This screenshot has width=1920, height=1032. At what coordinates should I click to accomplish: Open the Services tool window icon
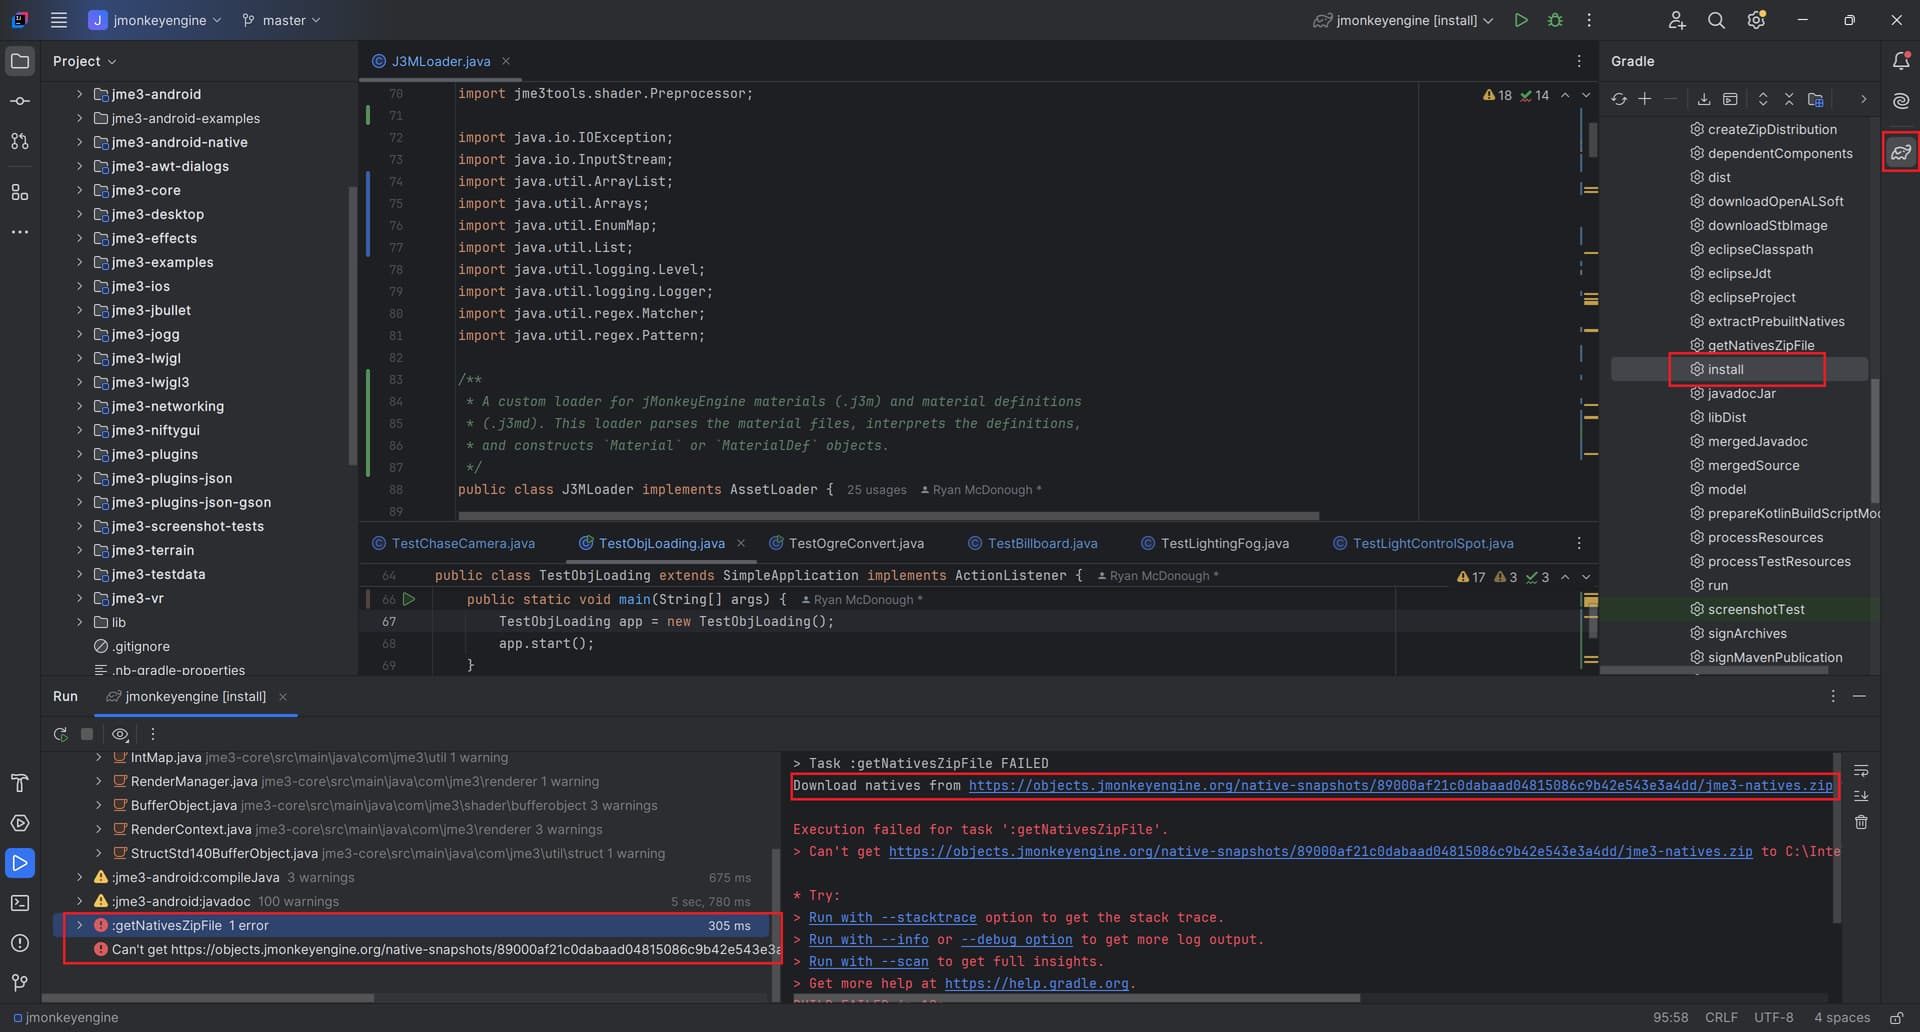[x=20, y=823]
